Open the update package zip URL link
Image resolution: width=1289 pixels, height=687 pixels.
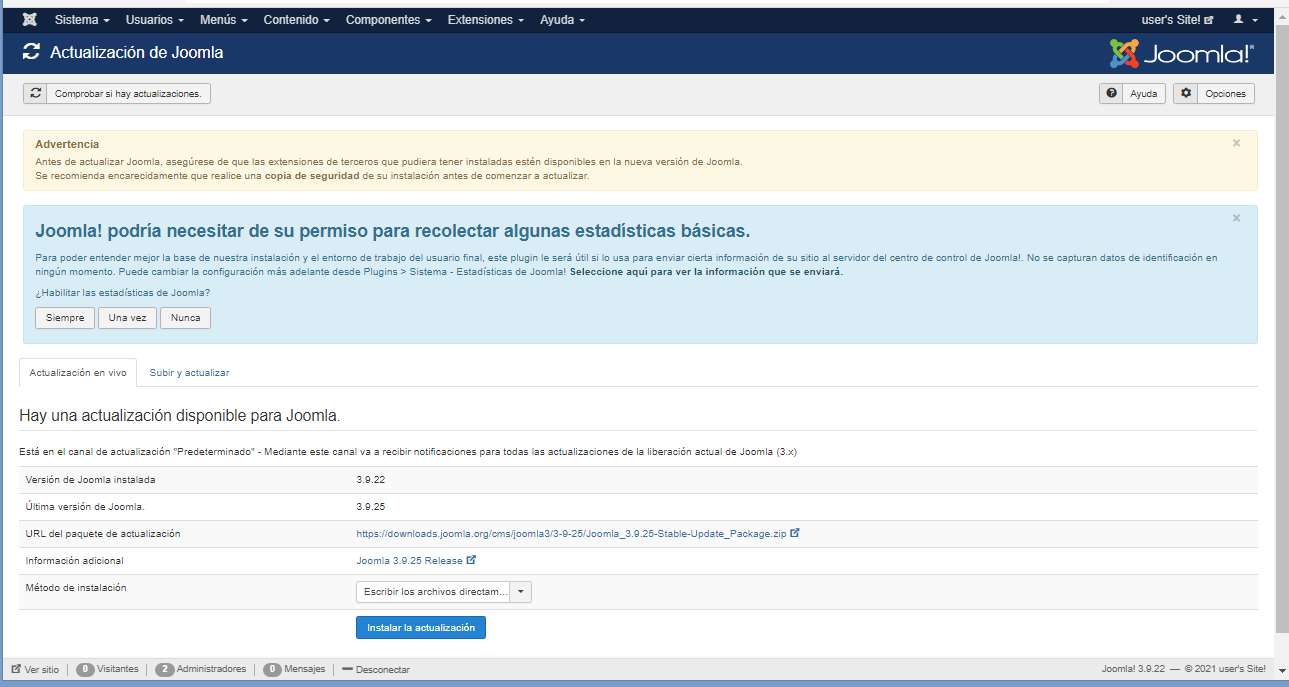[571, 534]
